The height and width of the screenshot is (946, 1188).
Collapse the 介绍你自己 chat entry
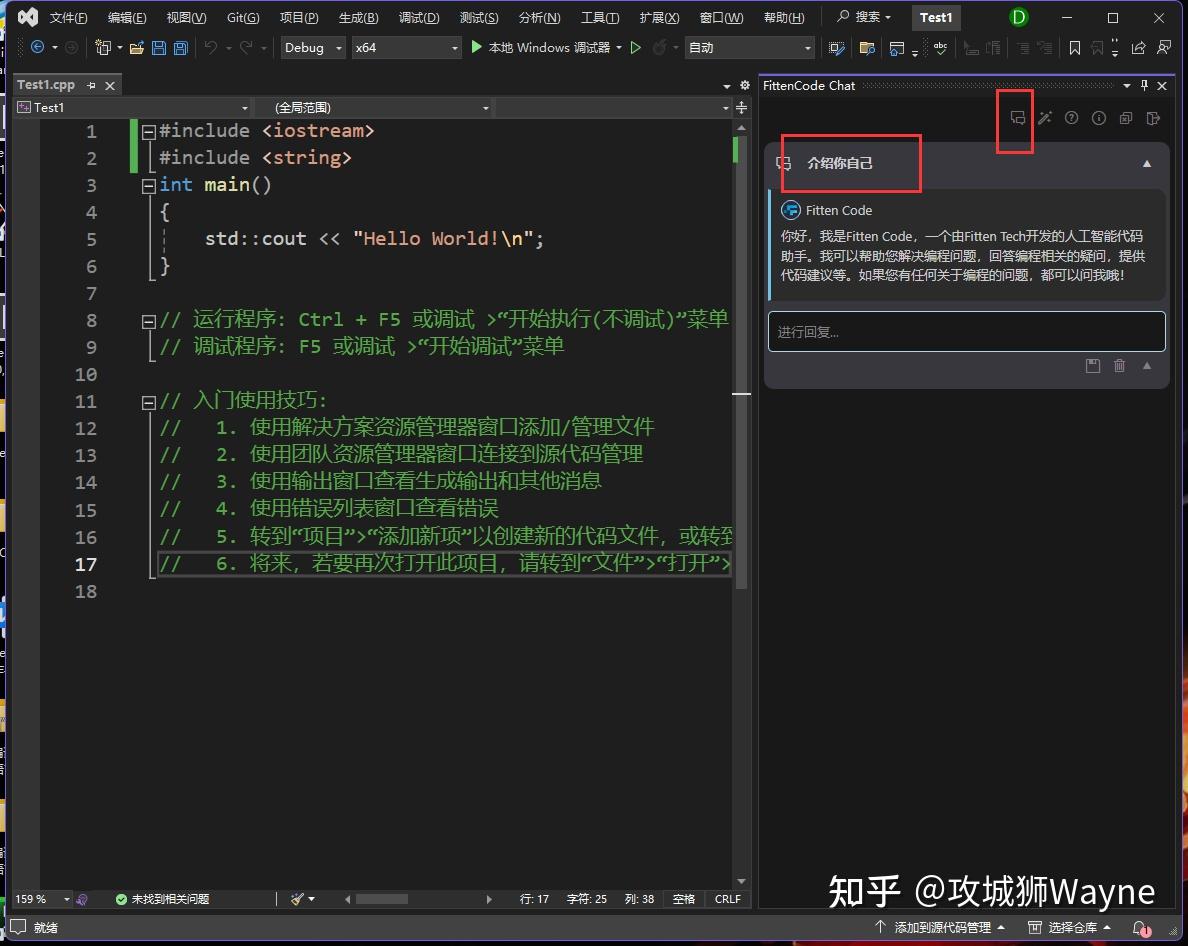[1147, 164]
